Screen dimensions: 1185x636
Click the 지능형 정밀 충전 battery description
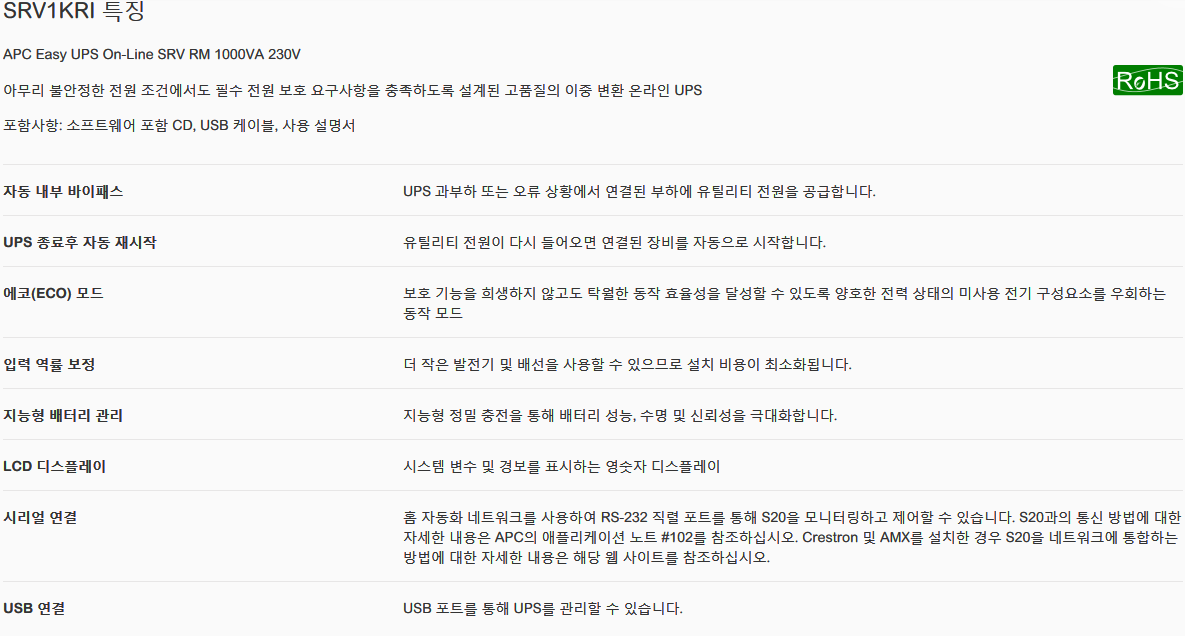(620, 415)
